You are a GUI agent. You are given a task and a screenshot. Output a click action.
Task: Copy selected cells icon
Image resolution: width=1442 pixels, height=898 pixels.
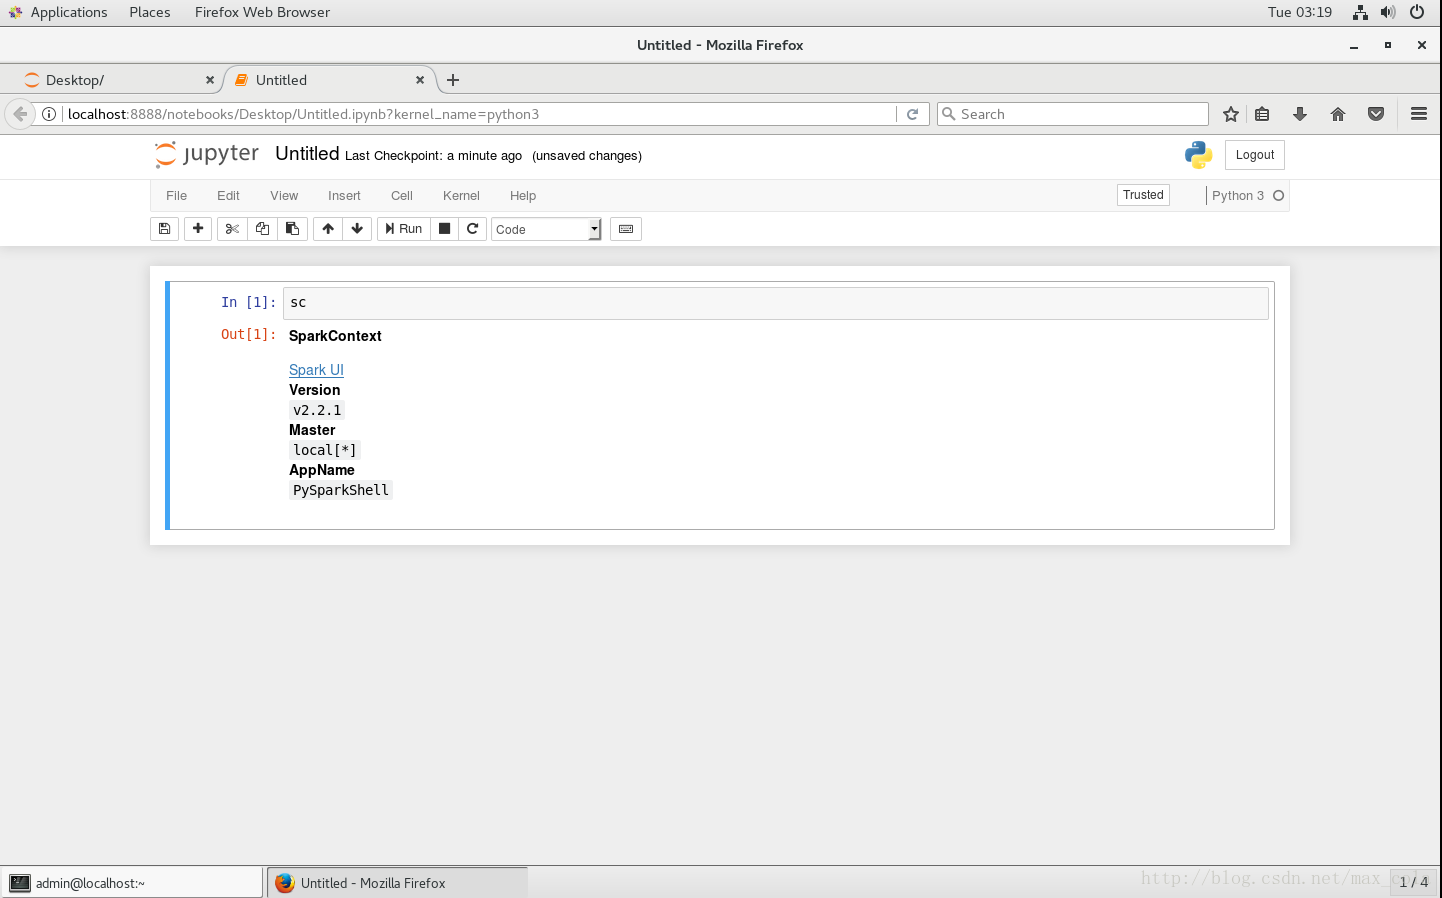(x=262, y=229)
